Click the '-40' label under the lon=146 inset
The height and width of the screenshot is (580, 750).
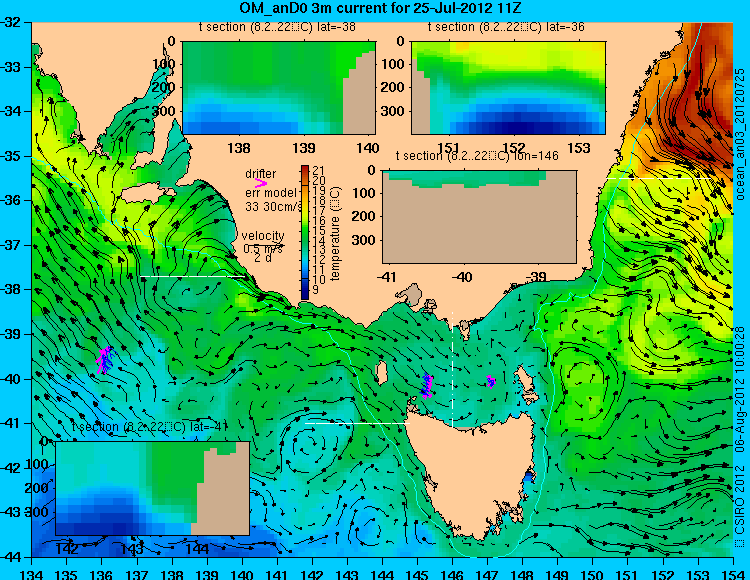[x=462, y=277]
